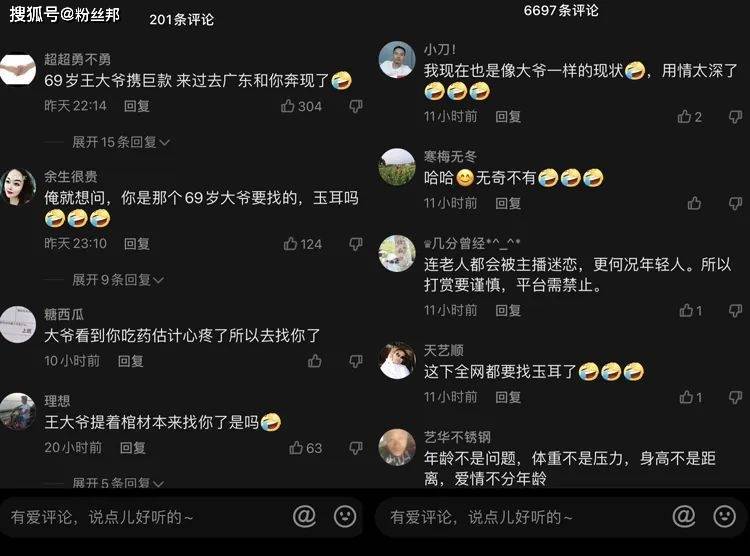750x556 pixels.
Task: Expand 展开15条回复 under first comment
Action: [x=121, y=142]
